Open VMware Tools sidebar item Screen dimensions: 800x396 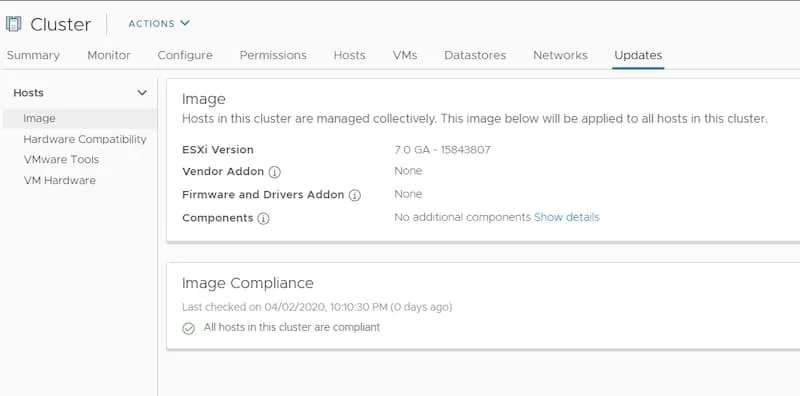click(x=61, y=160)
